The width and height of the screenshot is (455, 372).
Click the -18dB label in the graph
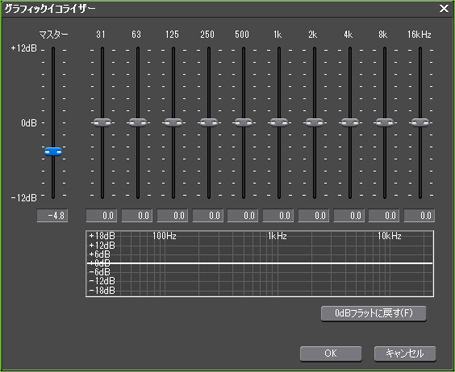[x=102, y=291]
